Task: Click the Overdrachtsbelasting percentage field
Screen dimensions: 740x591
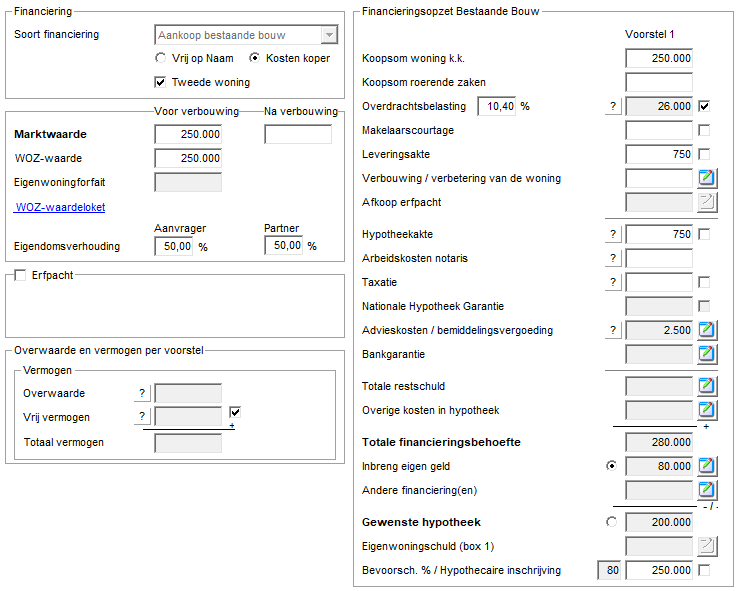Action: [x=496, y=106]
